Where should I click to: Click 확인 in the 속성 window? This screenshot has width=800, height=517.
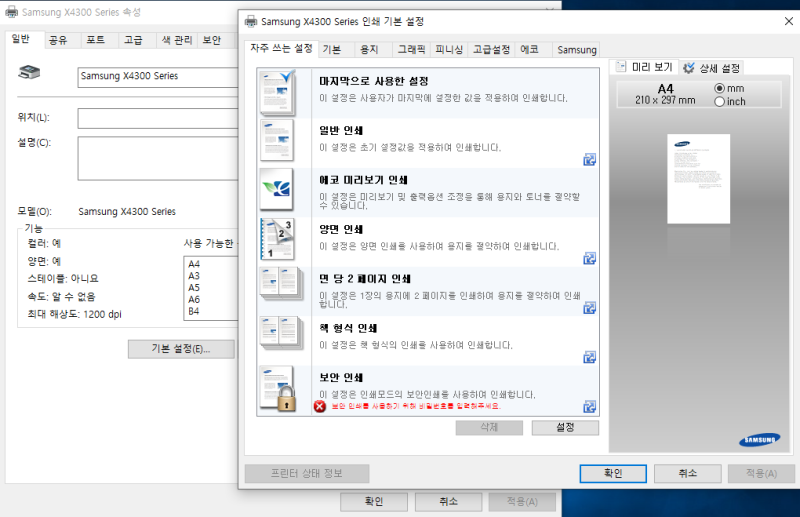point(374,502)
